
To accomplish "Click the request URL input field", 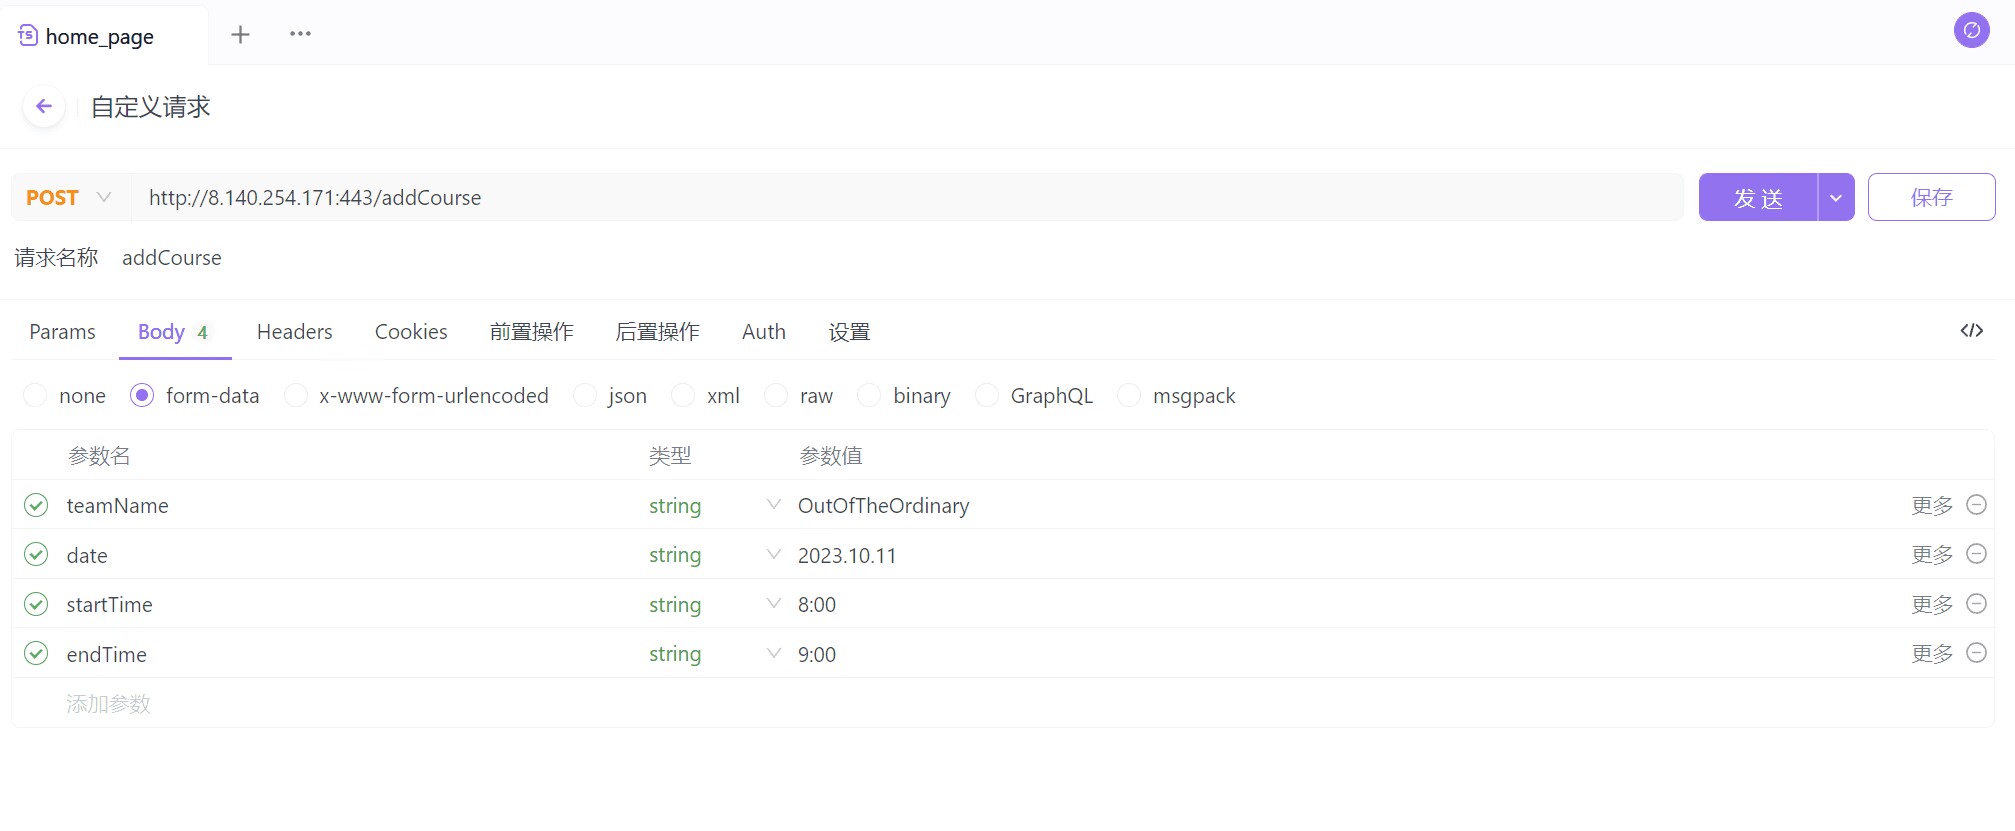I will point(907,198).
